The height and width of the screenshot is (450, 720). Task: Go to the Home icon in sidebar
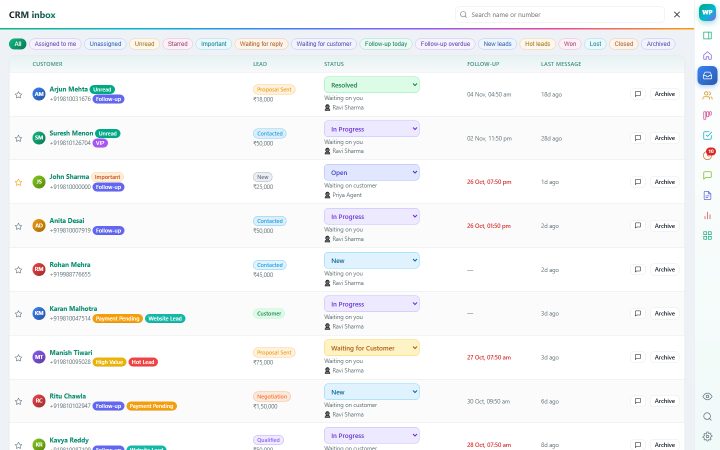click(707, 56)
